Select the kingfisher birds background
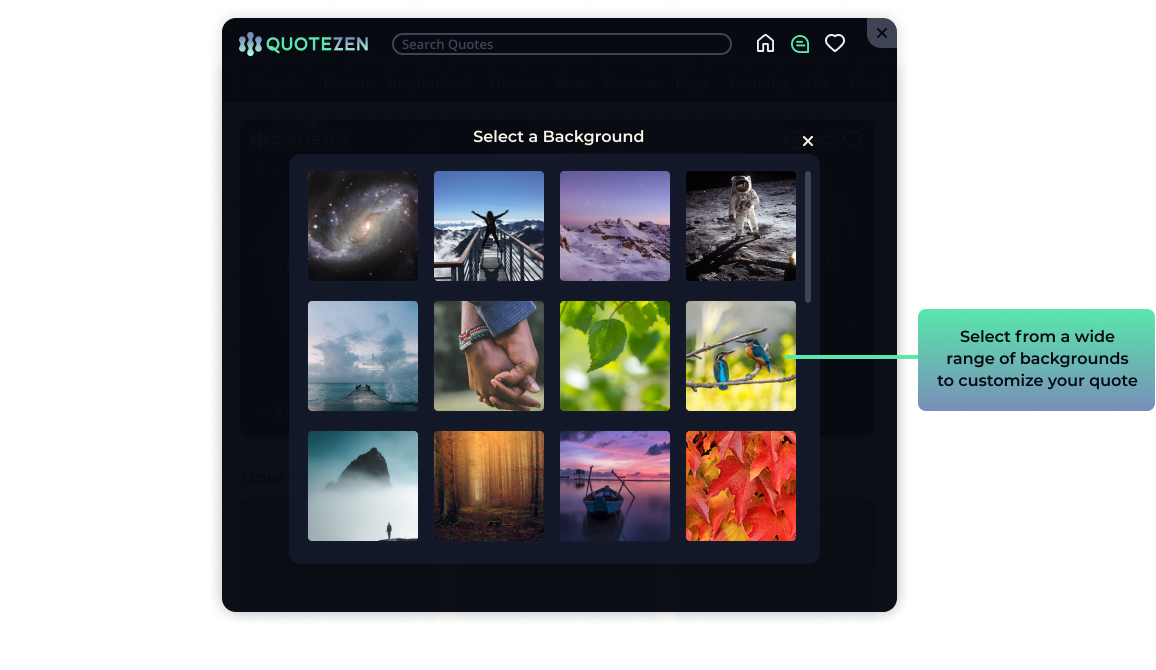The image size is (1156, 670). [x=741, y=356]
